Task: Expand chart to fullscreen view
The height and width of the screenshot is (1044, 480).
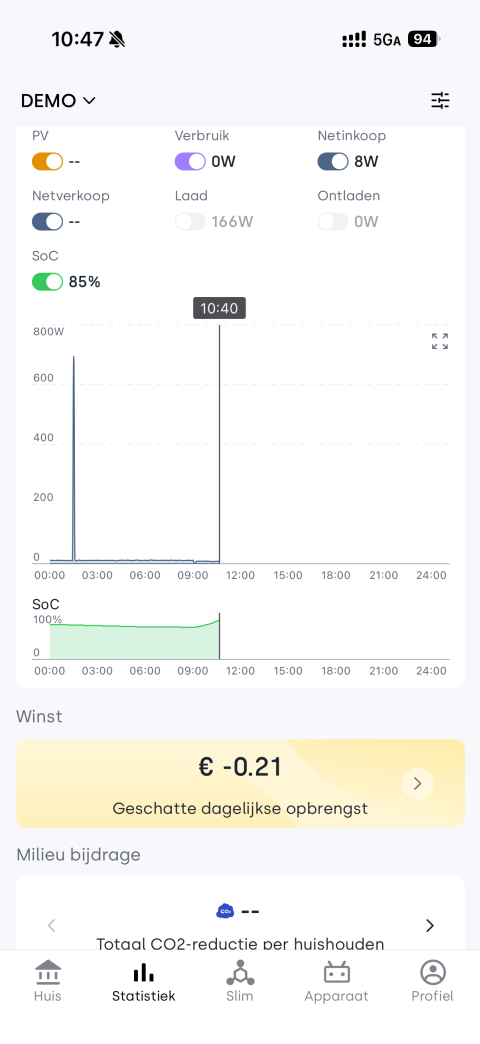Action: point(439,341)
